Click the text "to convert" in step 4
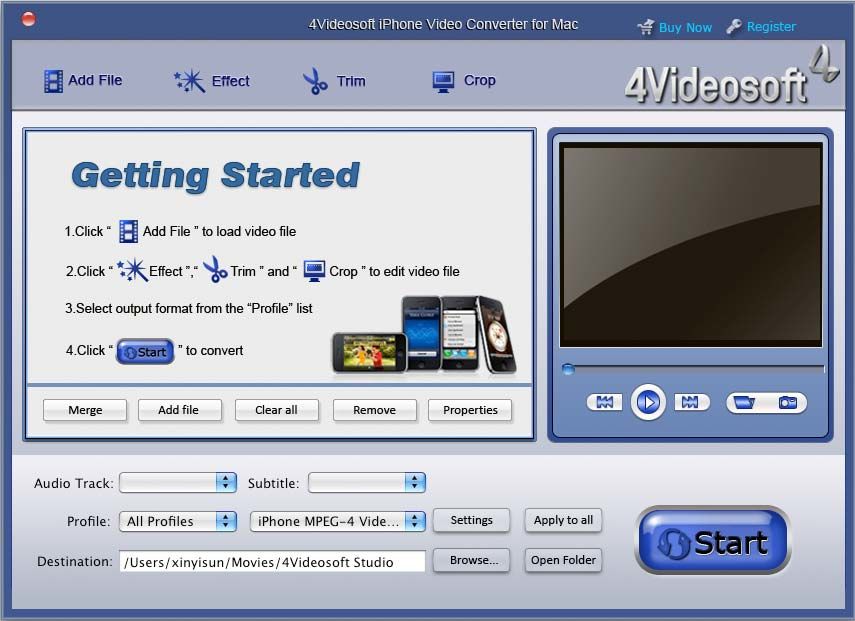 214,351
